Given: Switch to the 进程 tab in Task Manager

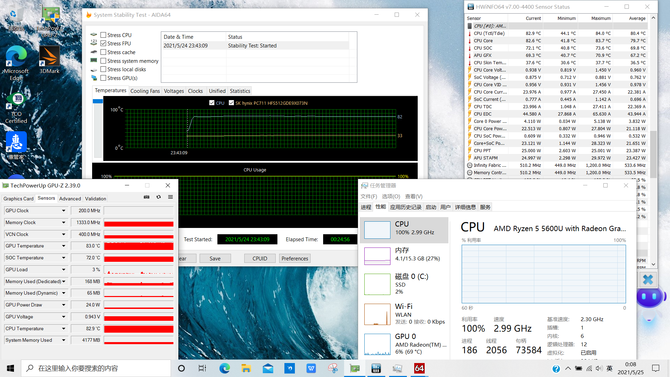Looking at the screenshot, I should click(x=366, y=207).
